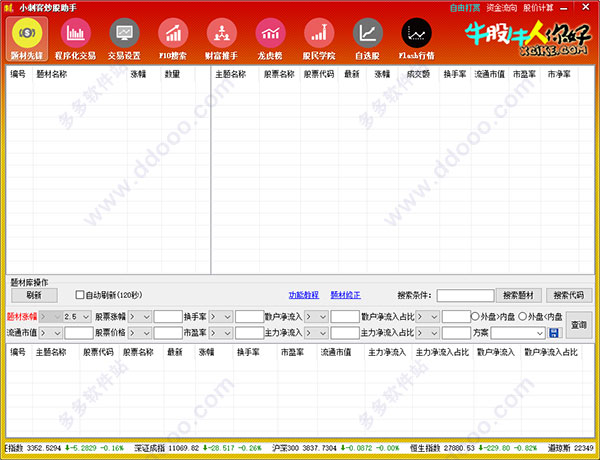Open 股价计算 in the title bar
Viewport: 600px width, 460px height.
538,8
